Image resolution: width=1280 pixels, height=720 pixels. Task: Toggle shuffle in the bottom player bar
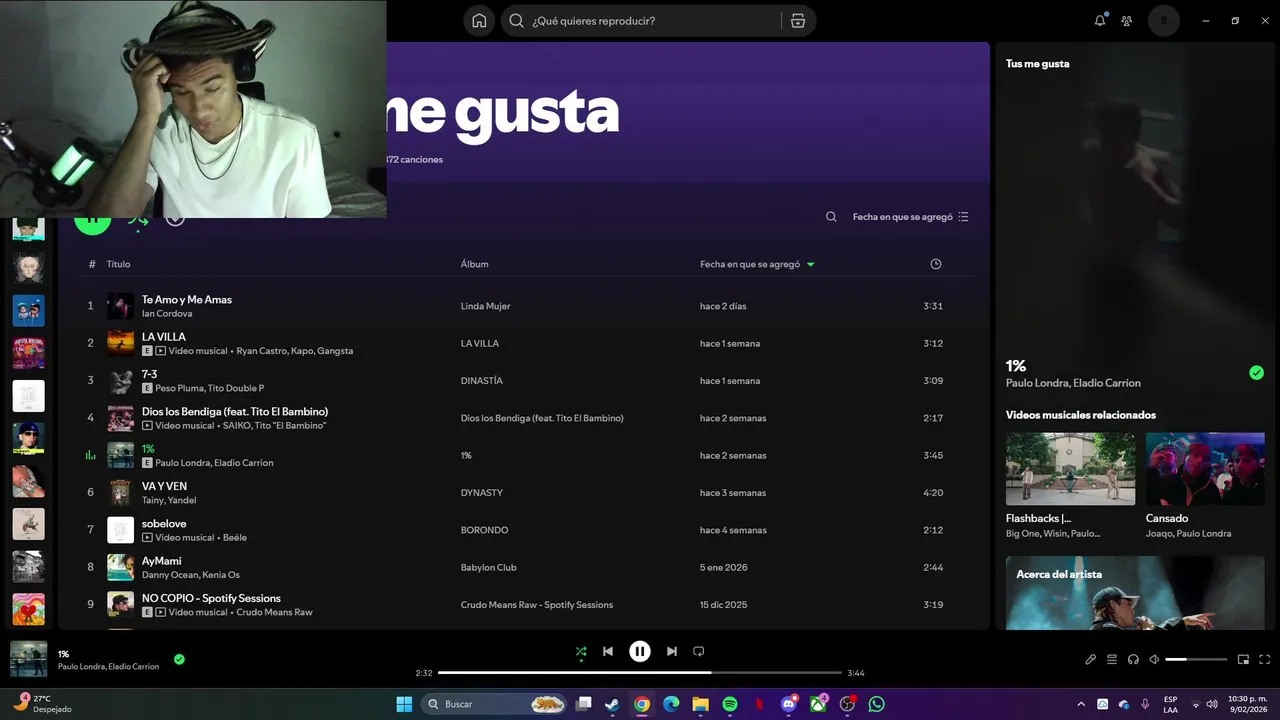click(581, 652)
